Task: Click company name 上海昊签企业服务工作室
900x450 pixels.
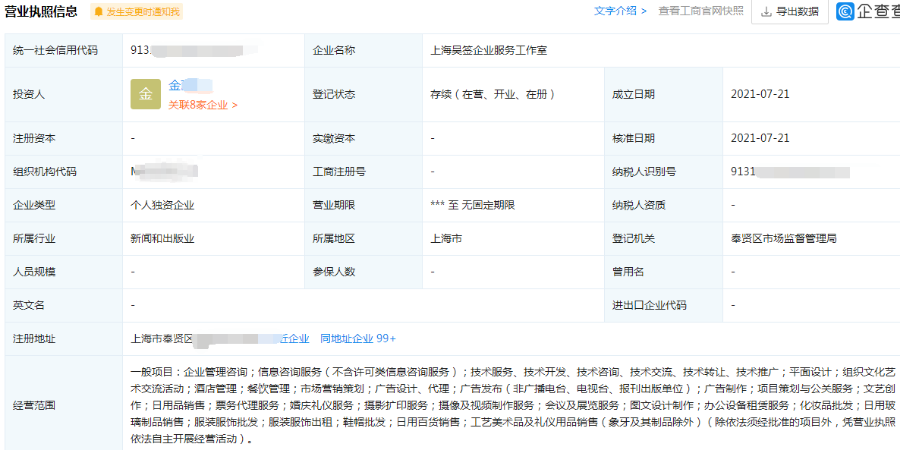Action: (488, 51)
